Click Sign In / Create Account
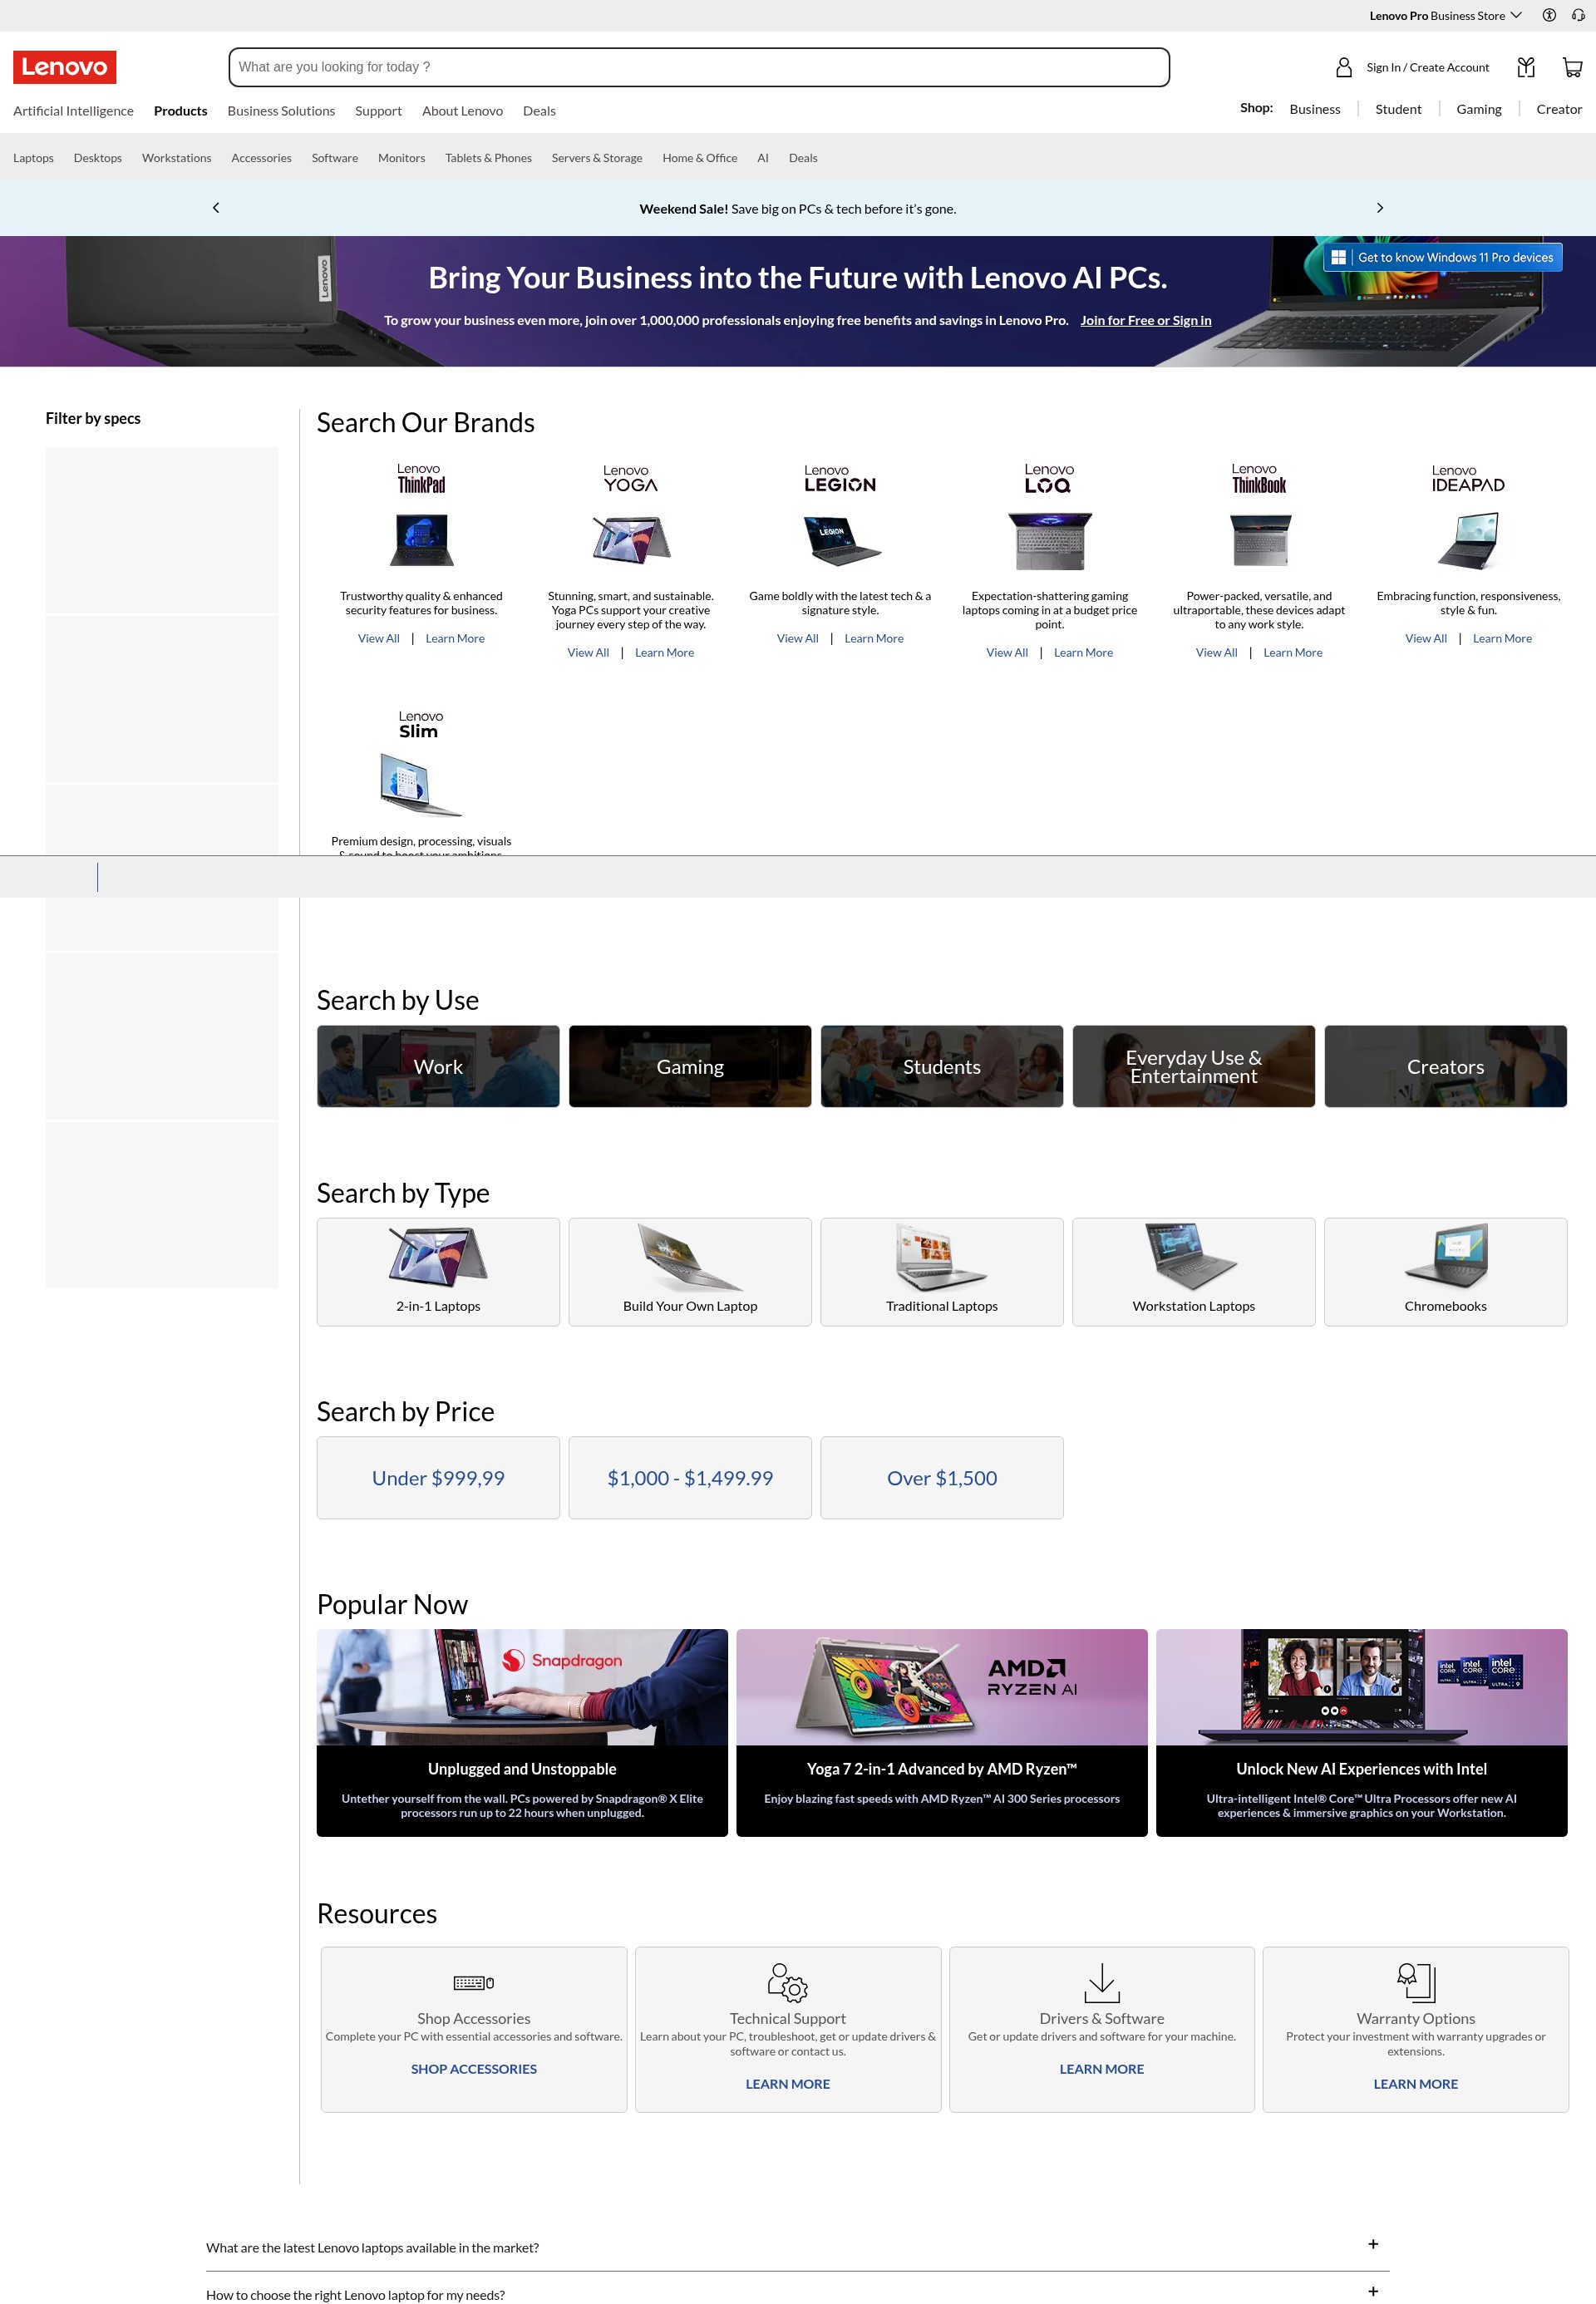 point(1427,67)
